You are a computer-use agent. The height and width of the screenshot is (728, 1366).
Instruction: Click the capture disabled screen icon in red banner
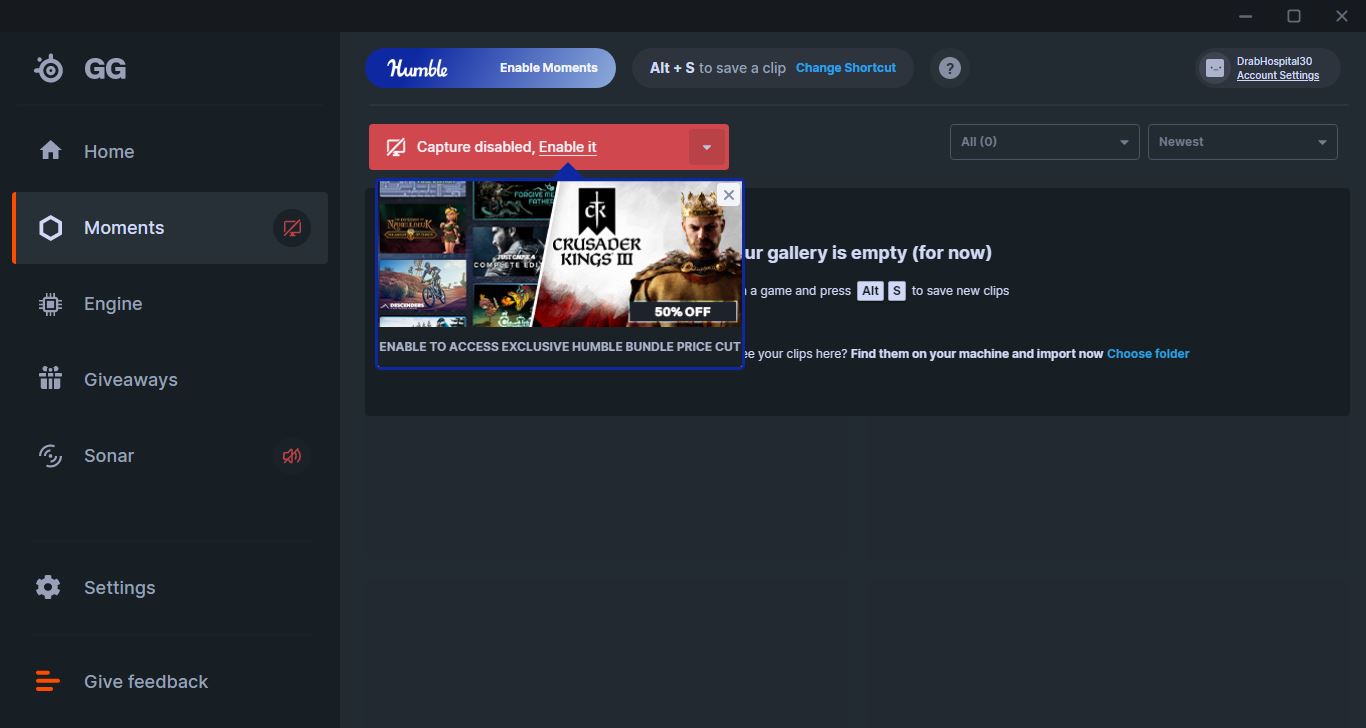396,147
